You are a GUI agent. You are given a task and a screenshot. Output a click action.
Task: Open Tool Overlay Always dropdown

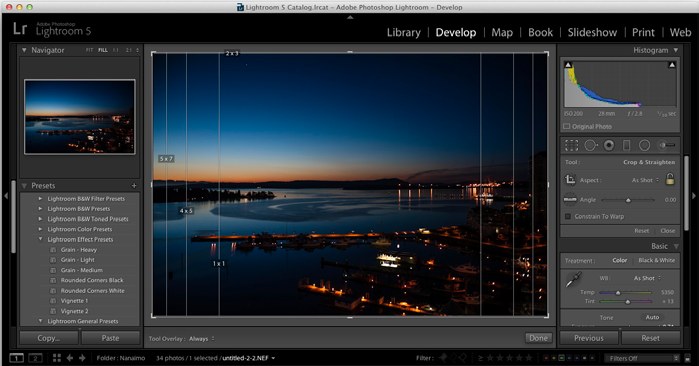(201, 339)
